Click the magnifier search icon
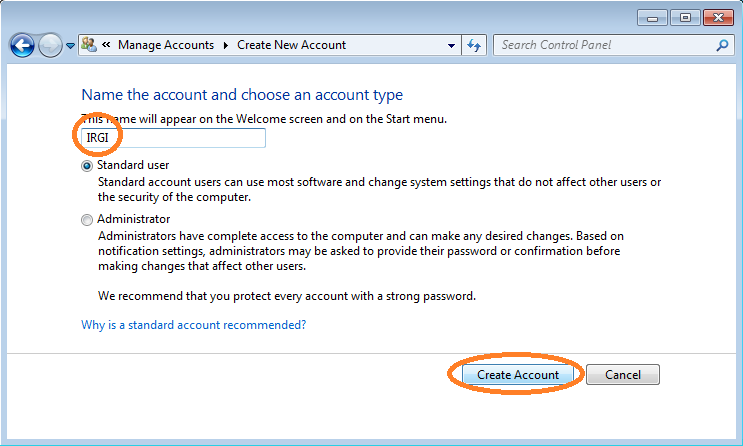The height and width of the screenshot is (446, 743). (722, 45)
